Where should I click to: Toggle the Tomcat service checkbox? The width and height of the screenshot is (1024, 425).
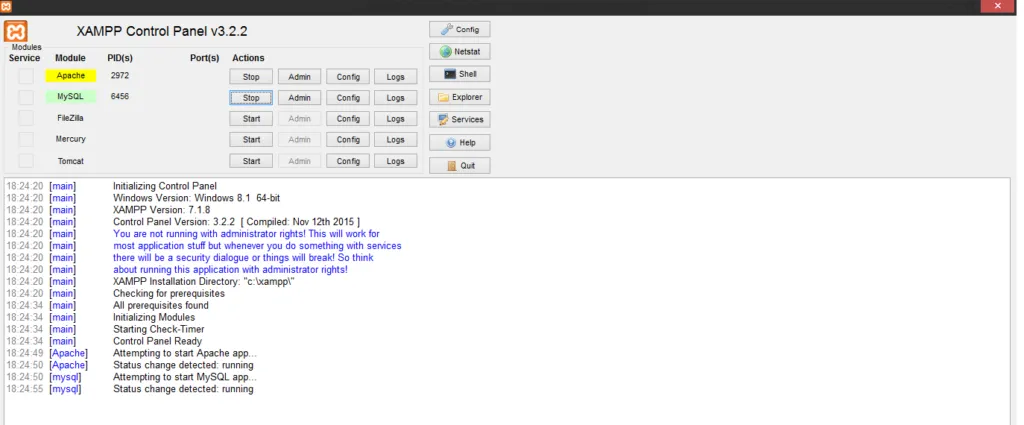tap(26, 161)
